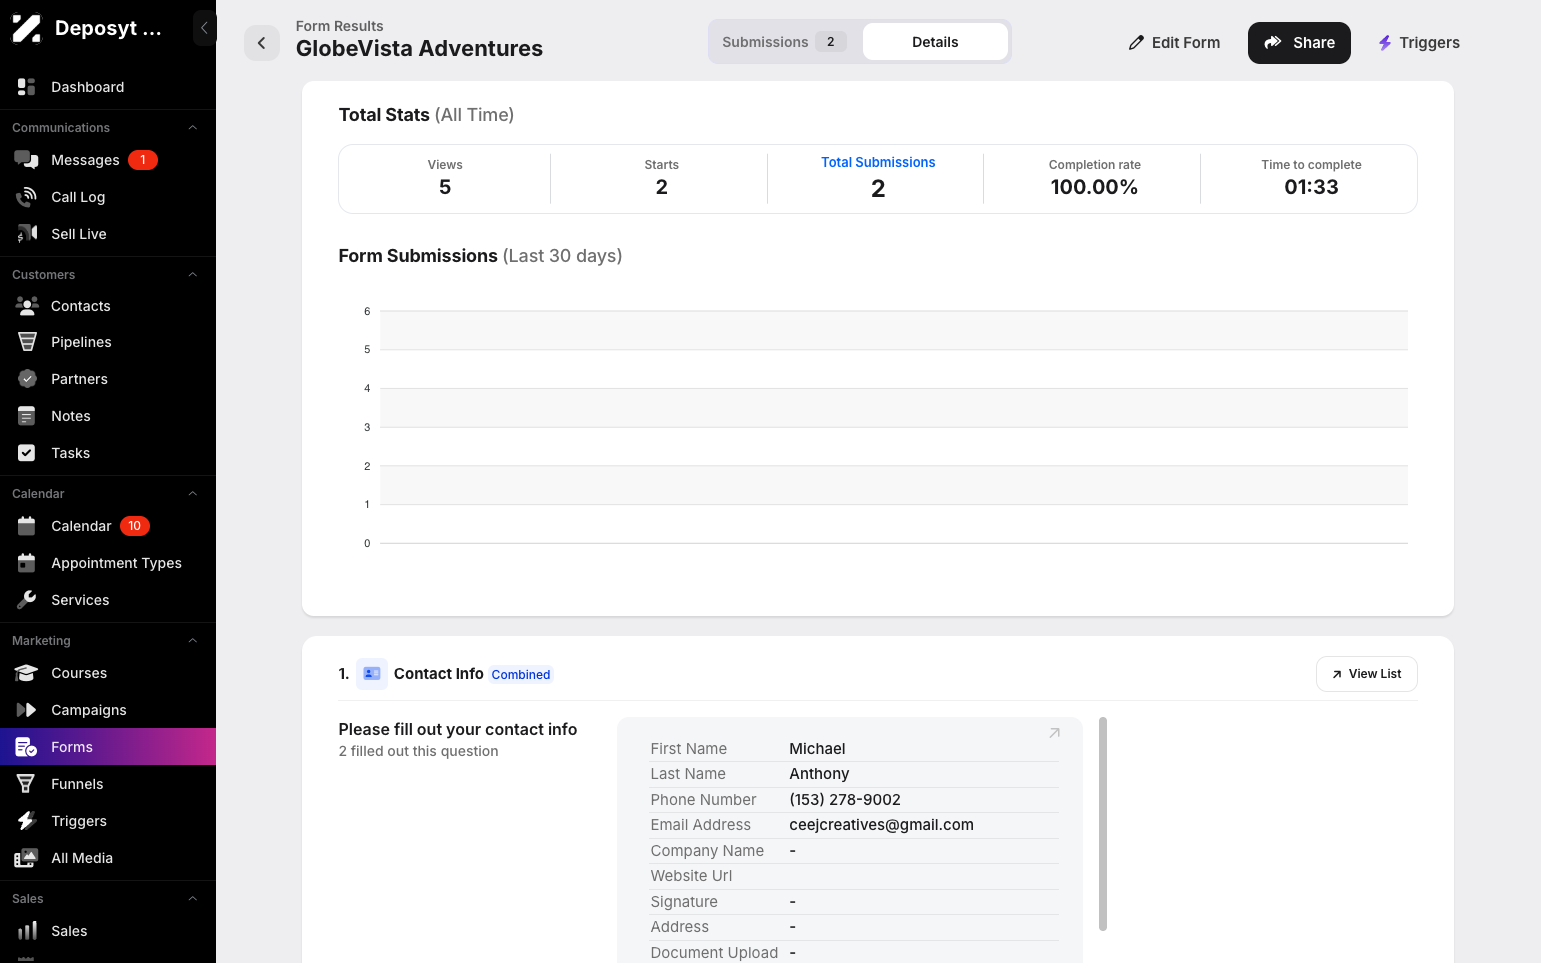
Task: Open the Notes icon
Action: tap(27, 416)
